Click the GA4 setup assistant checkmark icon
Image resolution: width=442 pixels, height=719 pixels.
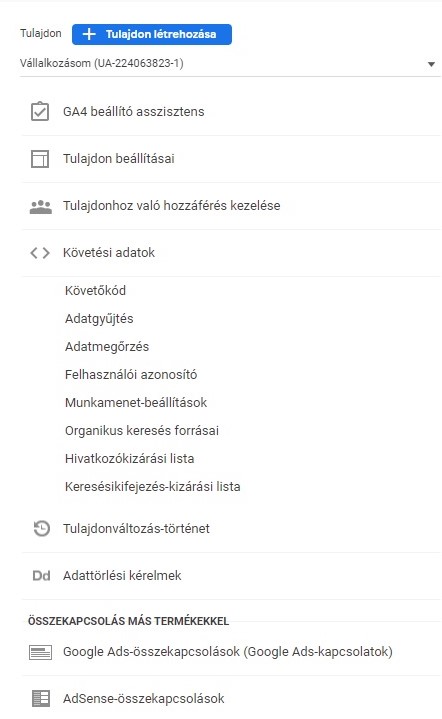pyautogui.click(x=40, y=111)
